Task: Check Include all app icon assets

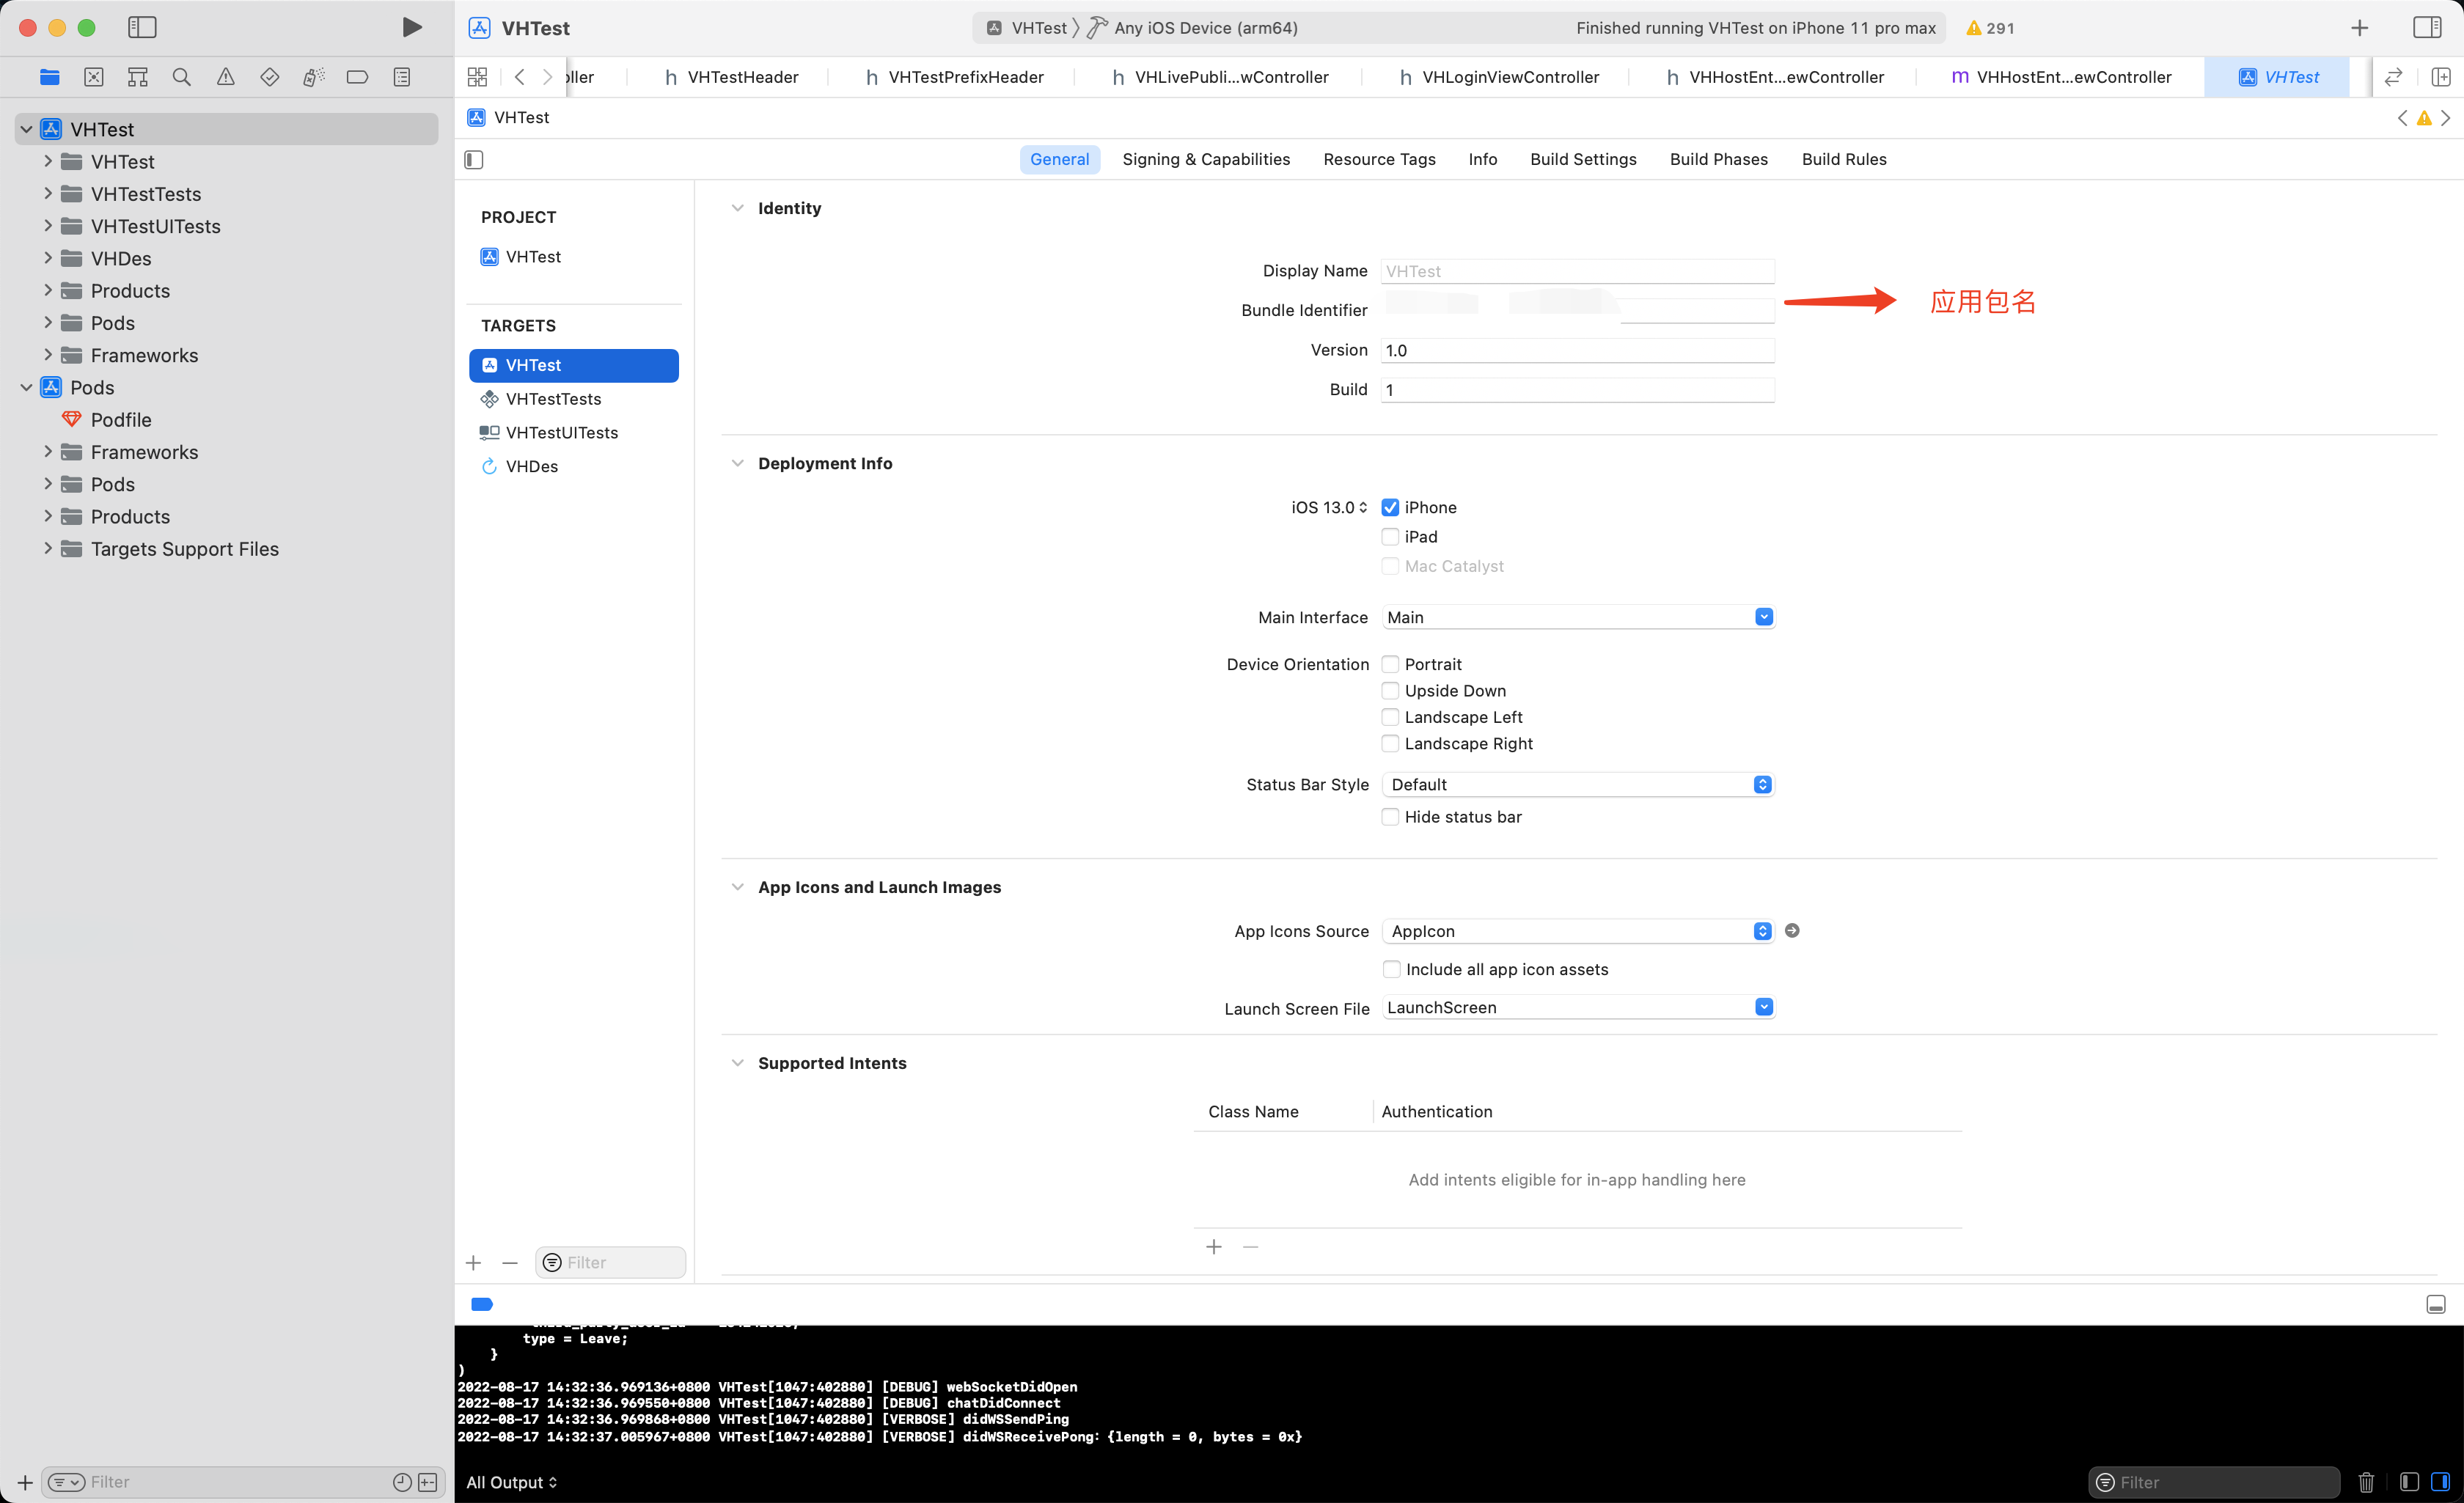Action: (1391, 969)
